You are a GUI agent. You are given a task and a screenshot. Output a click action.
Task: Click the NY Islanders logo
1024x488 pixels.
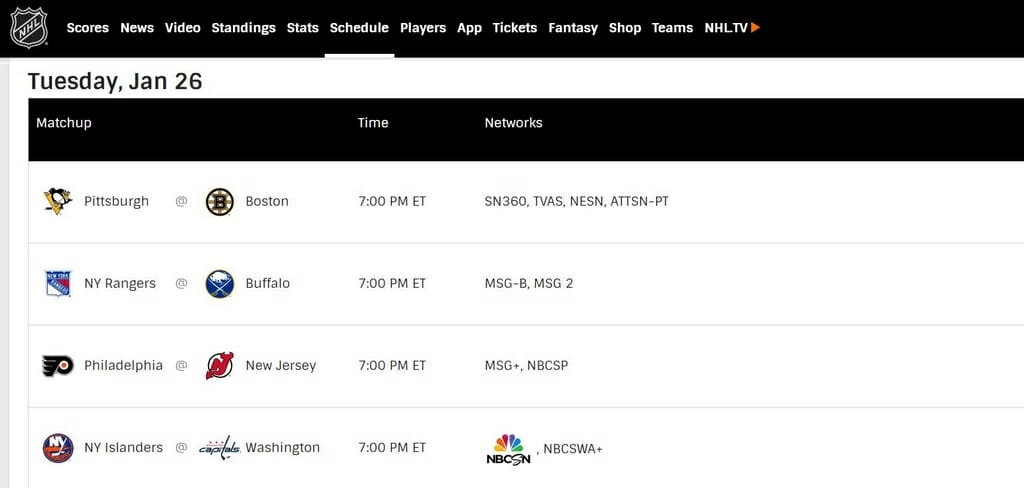point(57,448)
